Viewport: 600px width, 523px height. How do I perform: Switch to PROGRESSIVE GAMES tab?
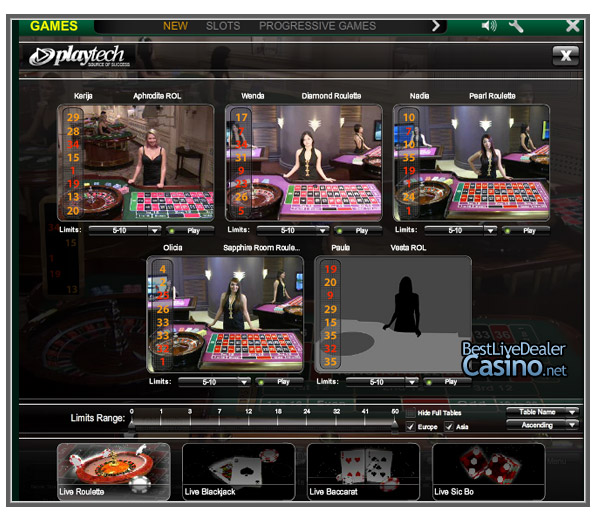coord(318,26)
